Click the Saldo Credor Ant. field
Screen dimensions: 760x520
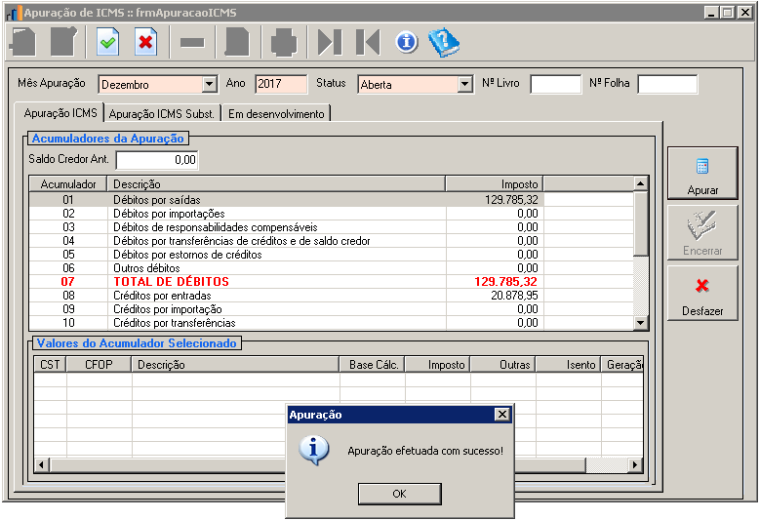tap(157, 160)
